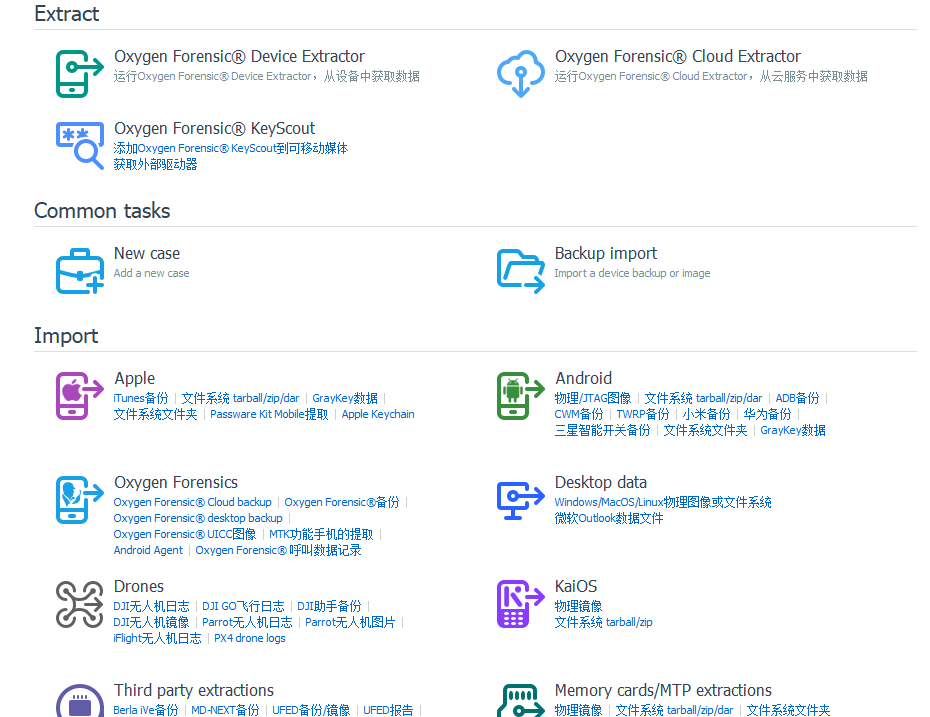The image size is (930, 717).
Task: Click the Android import robot icon
Action: 521,396
